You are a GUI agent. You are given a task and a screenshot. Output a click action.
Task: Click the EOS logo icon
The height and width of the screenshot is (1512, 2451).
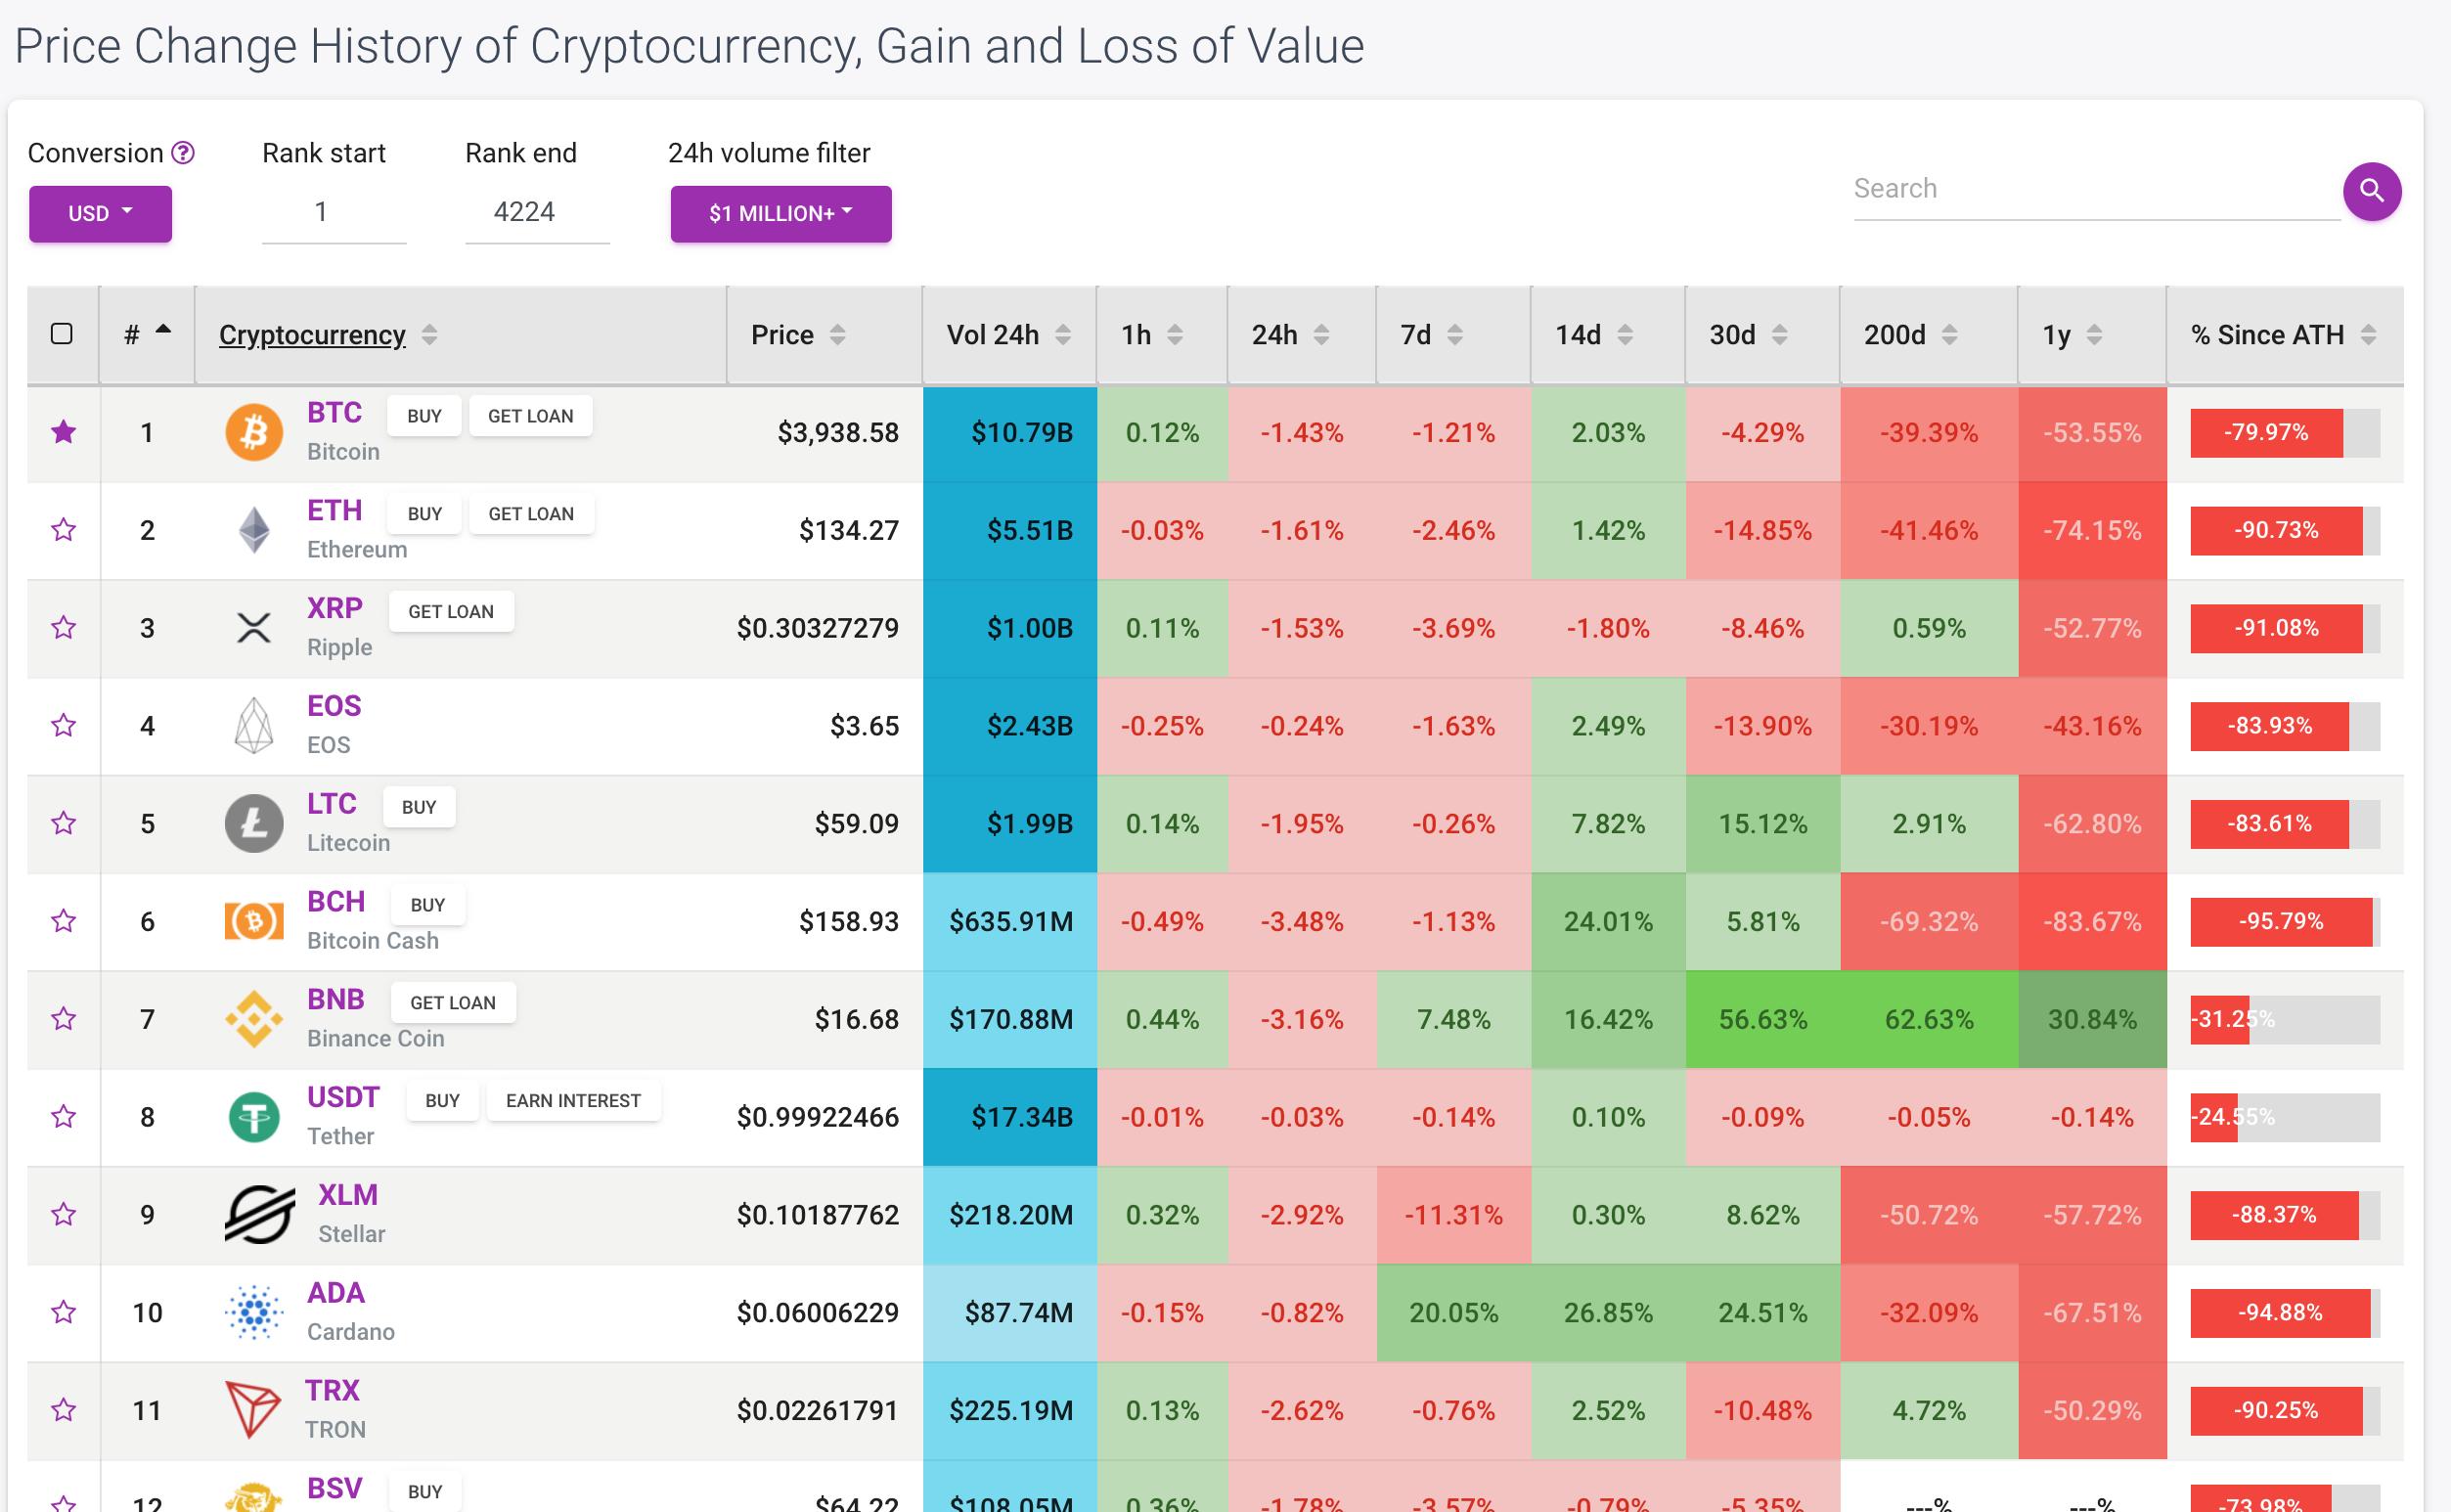254,725
